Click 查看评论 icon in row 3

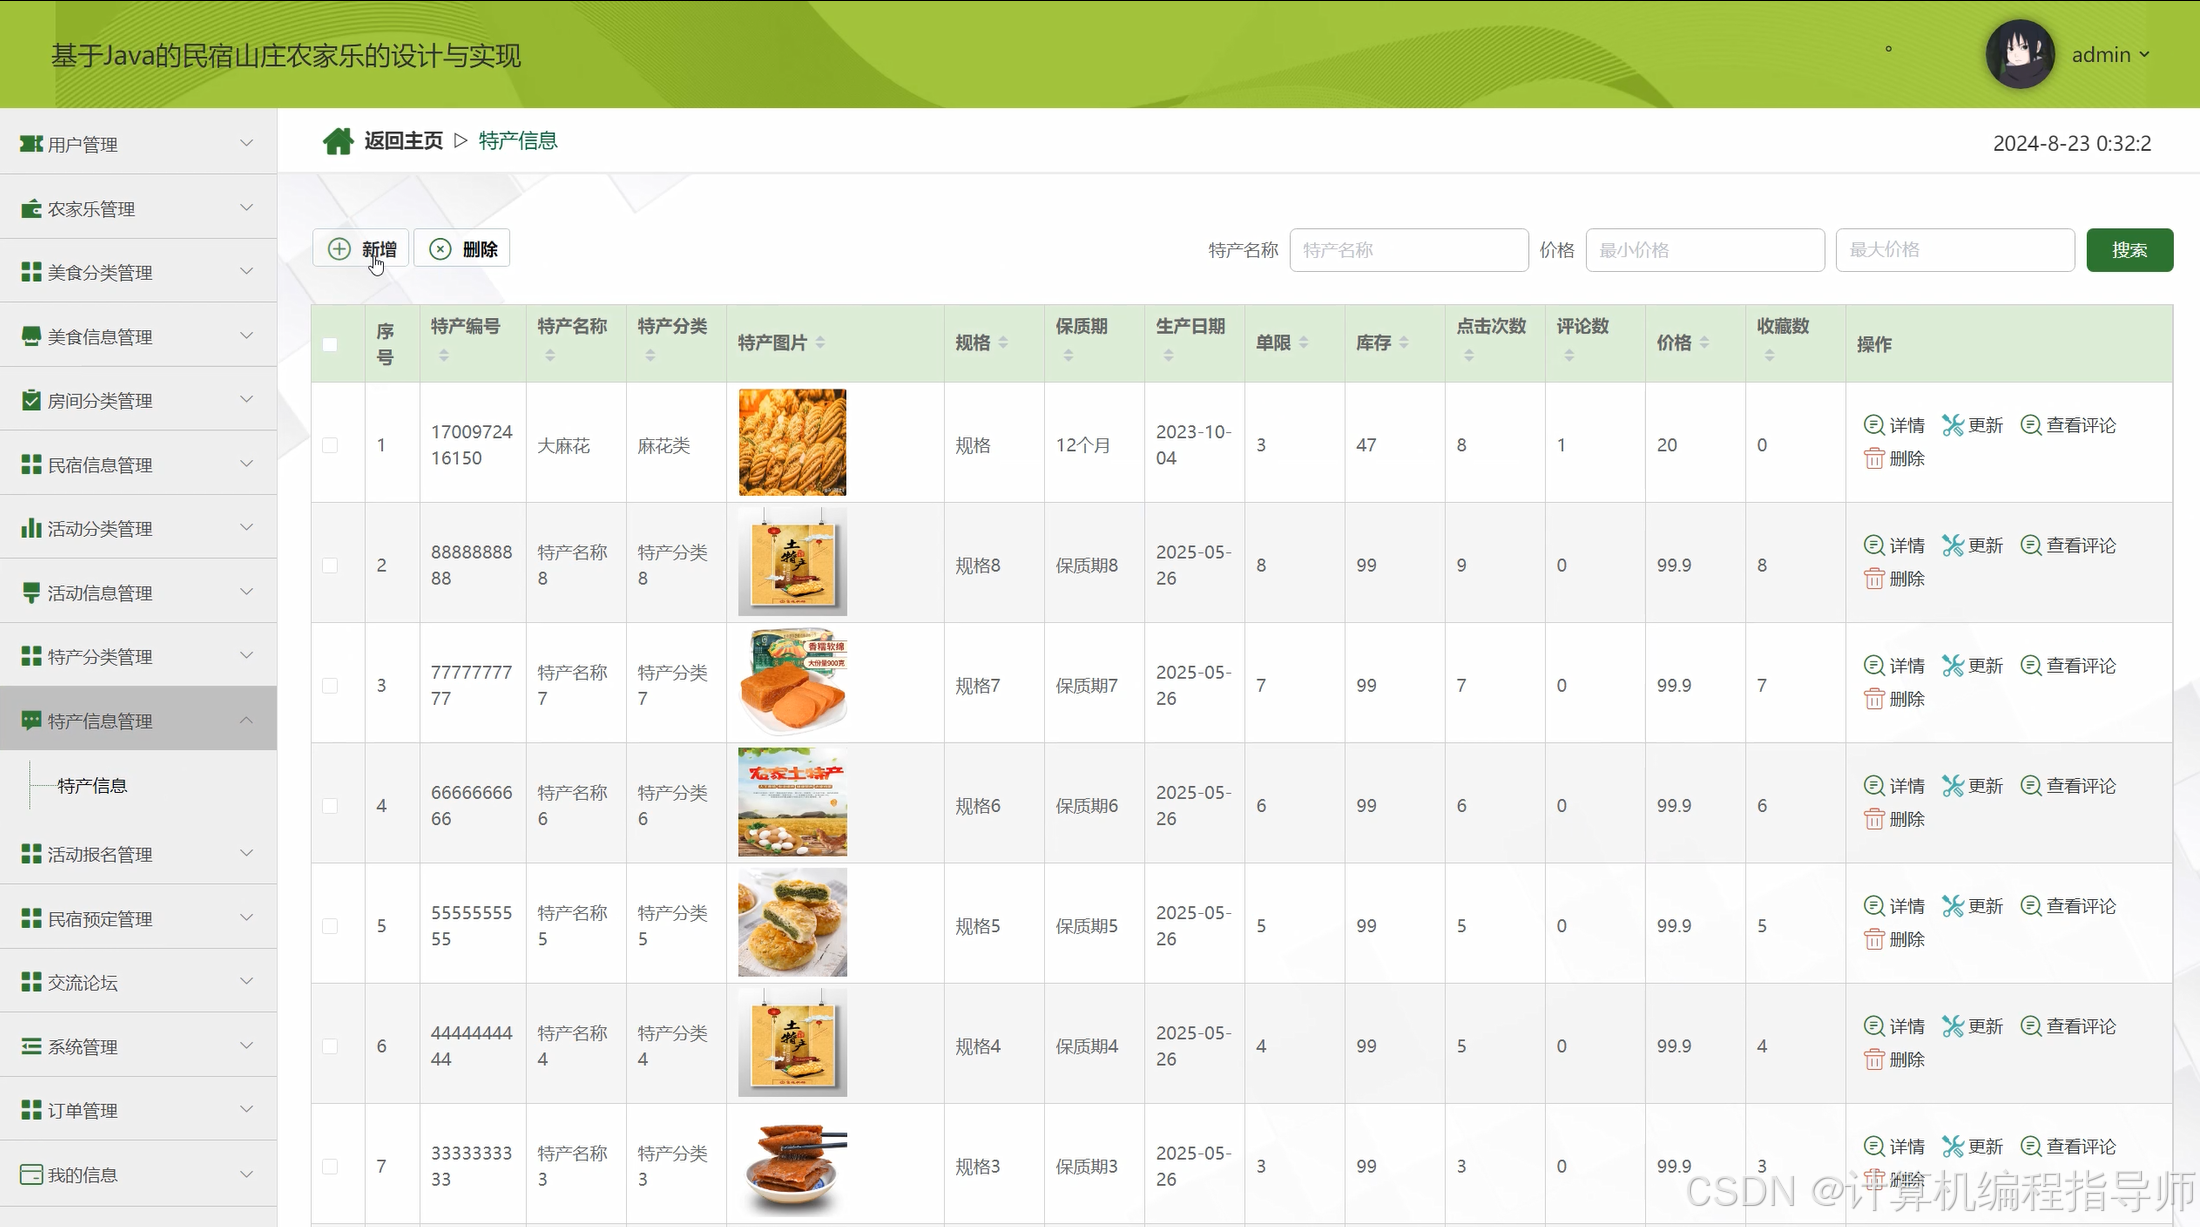point(2031,665)
